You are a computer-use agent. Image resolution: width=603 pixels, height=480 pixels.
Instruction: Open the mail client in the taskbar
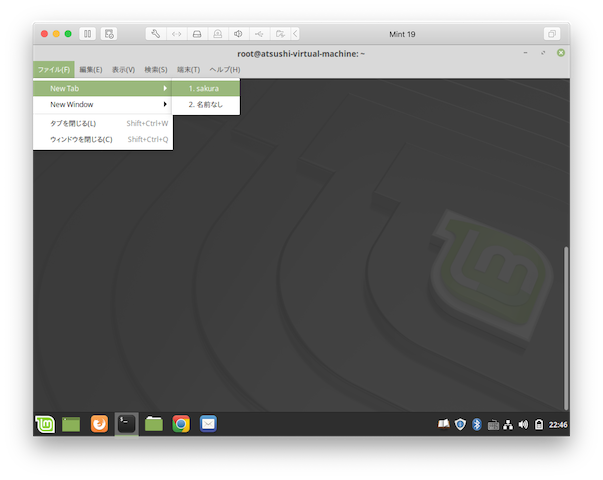tap(208, 424)
